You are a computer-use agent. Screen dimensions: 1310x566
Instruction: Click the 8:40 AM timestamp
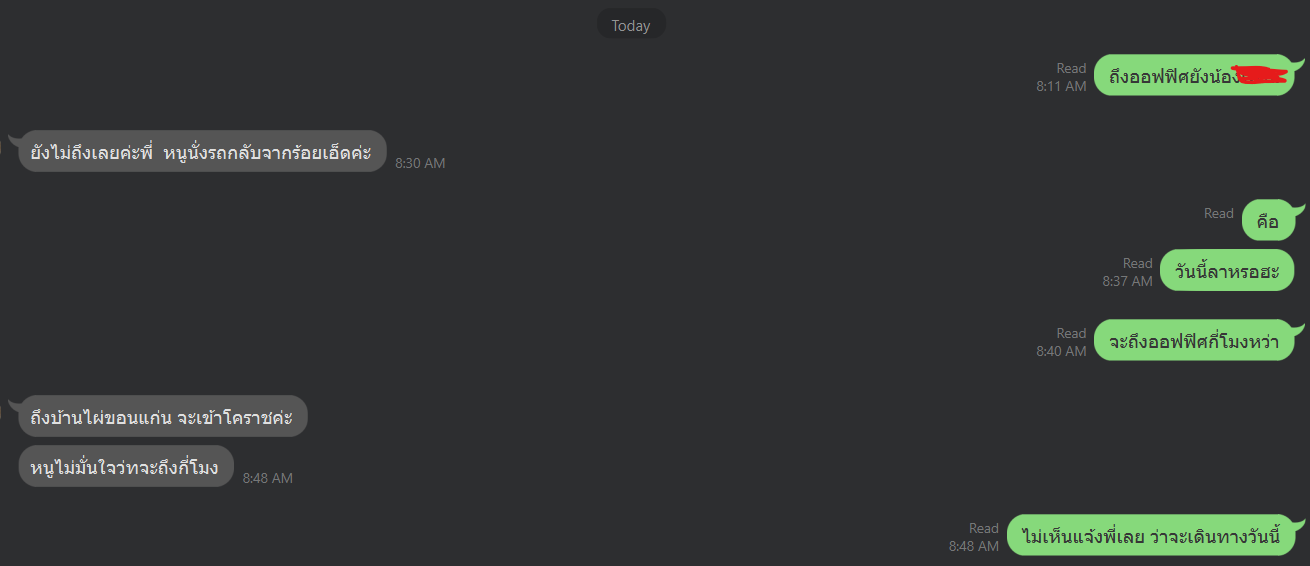point(1061,352)
